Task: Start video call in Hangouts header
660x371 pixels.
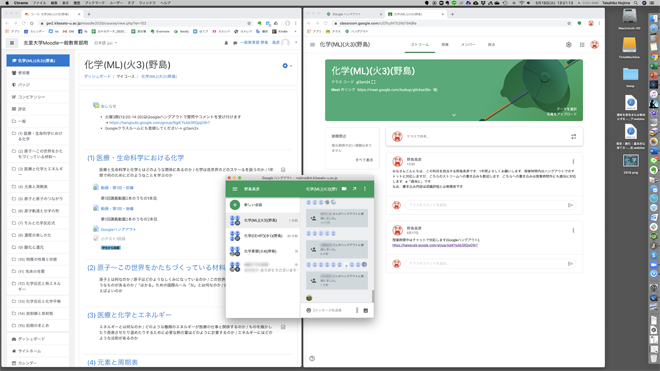Action: [344, 189]
